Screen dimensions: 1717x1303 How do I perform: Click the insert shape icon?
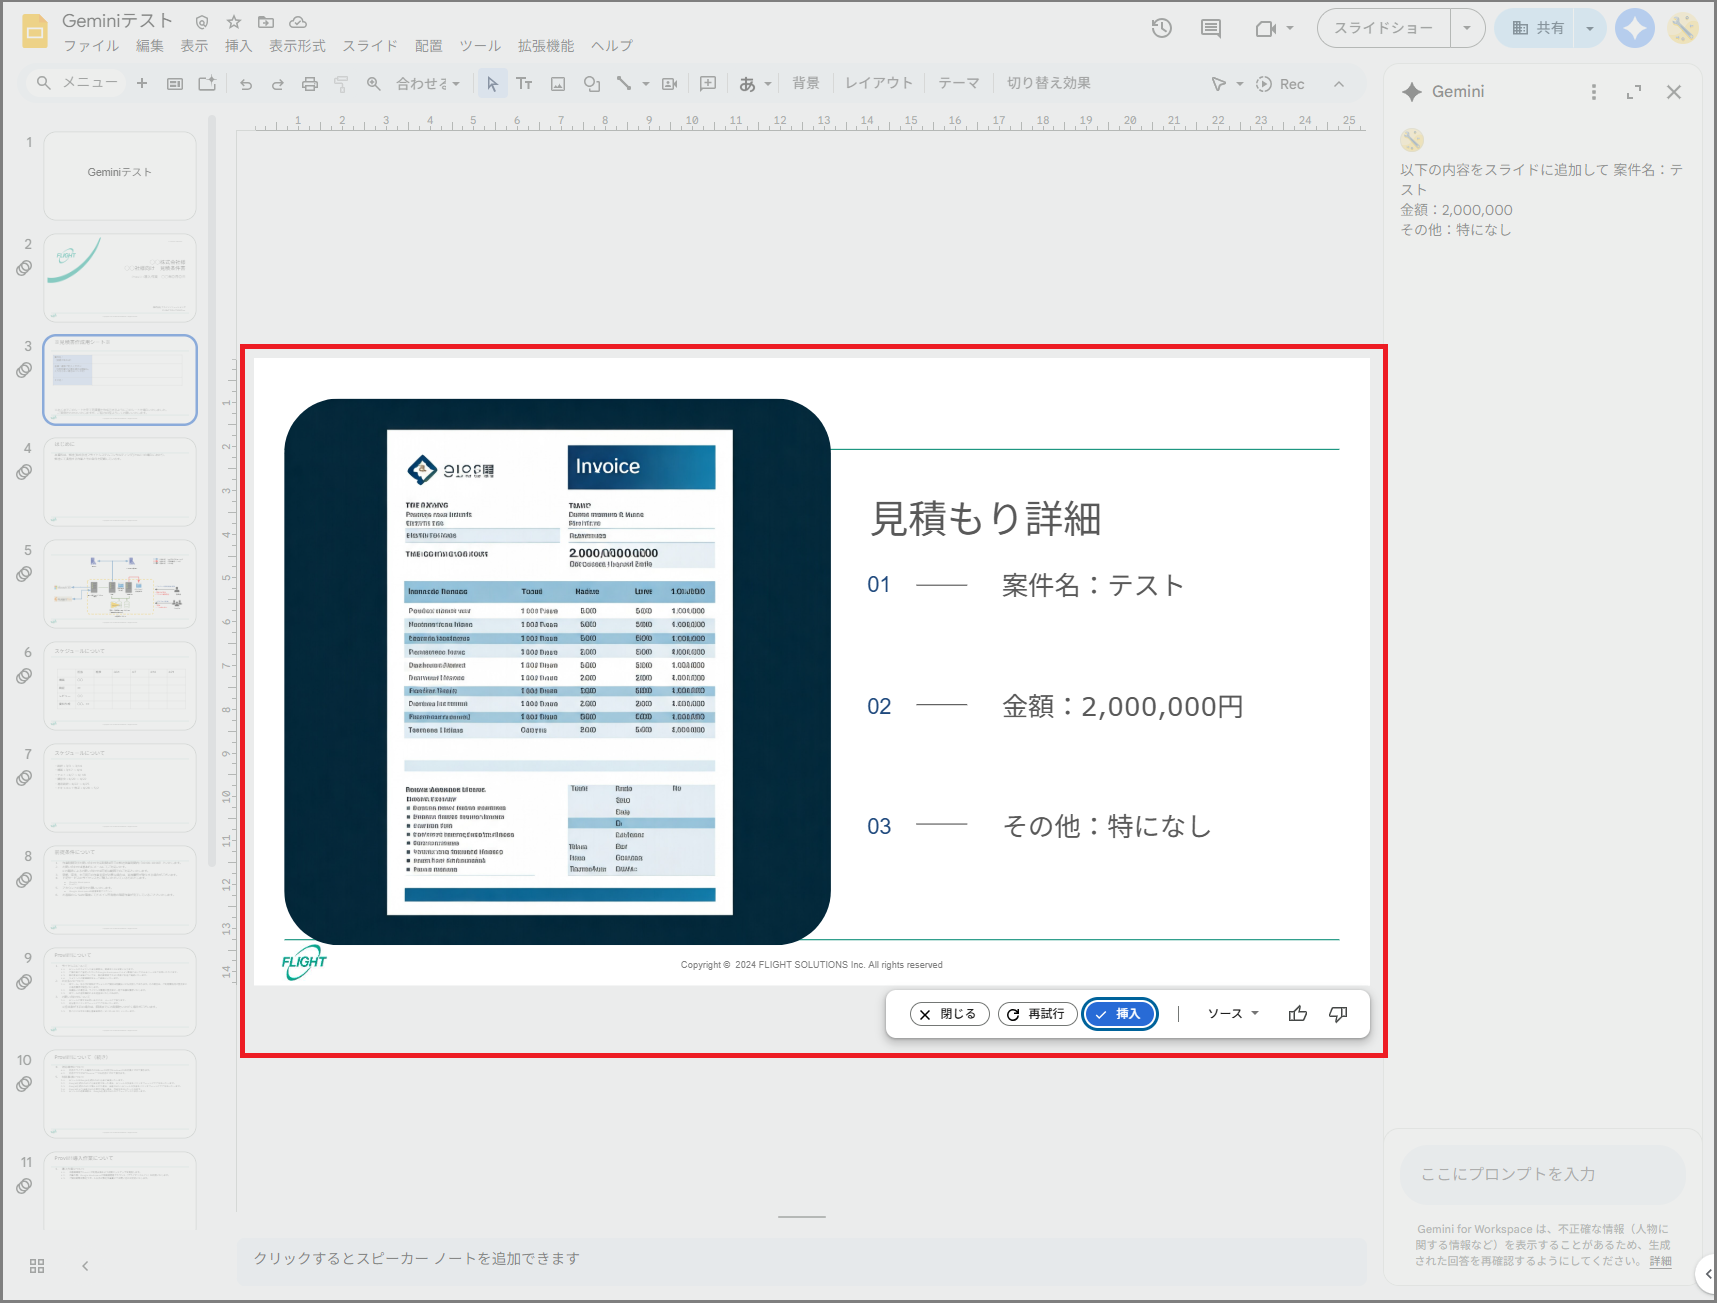[x=592, y=84]
